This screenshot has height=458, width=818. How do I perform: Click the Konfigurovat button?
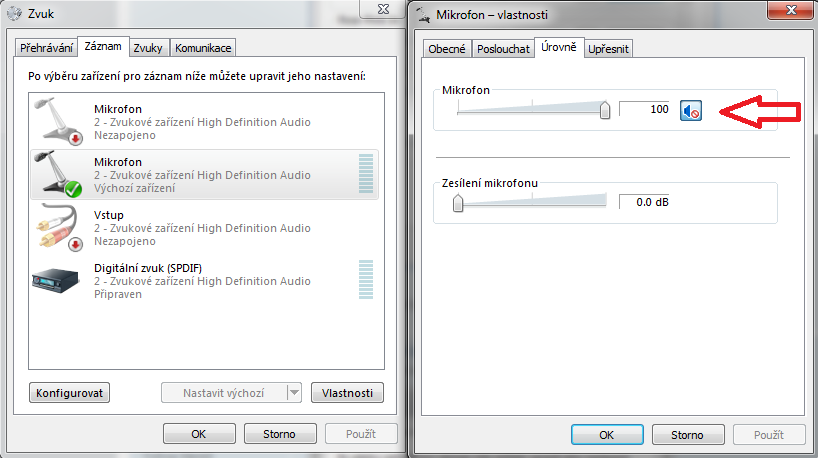click(x=70, y=393)
